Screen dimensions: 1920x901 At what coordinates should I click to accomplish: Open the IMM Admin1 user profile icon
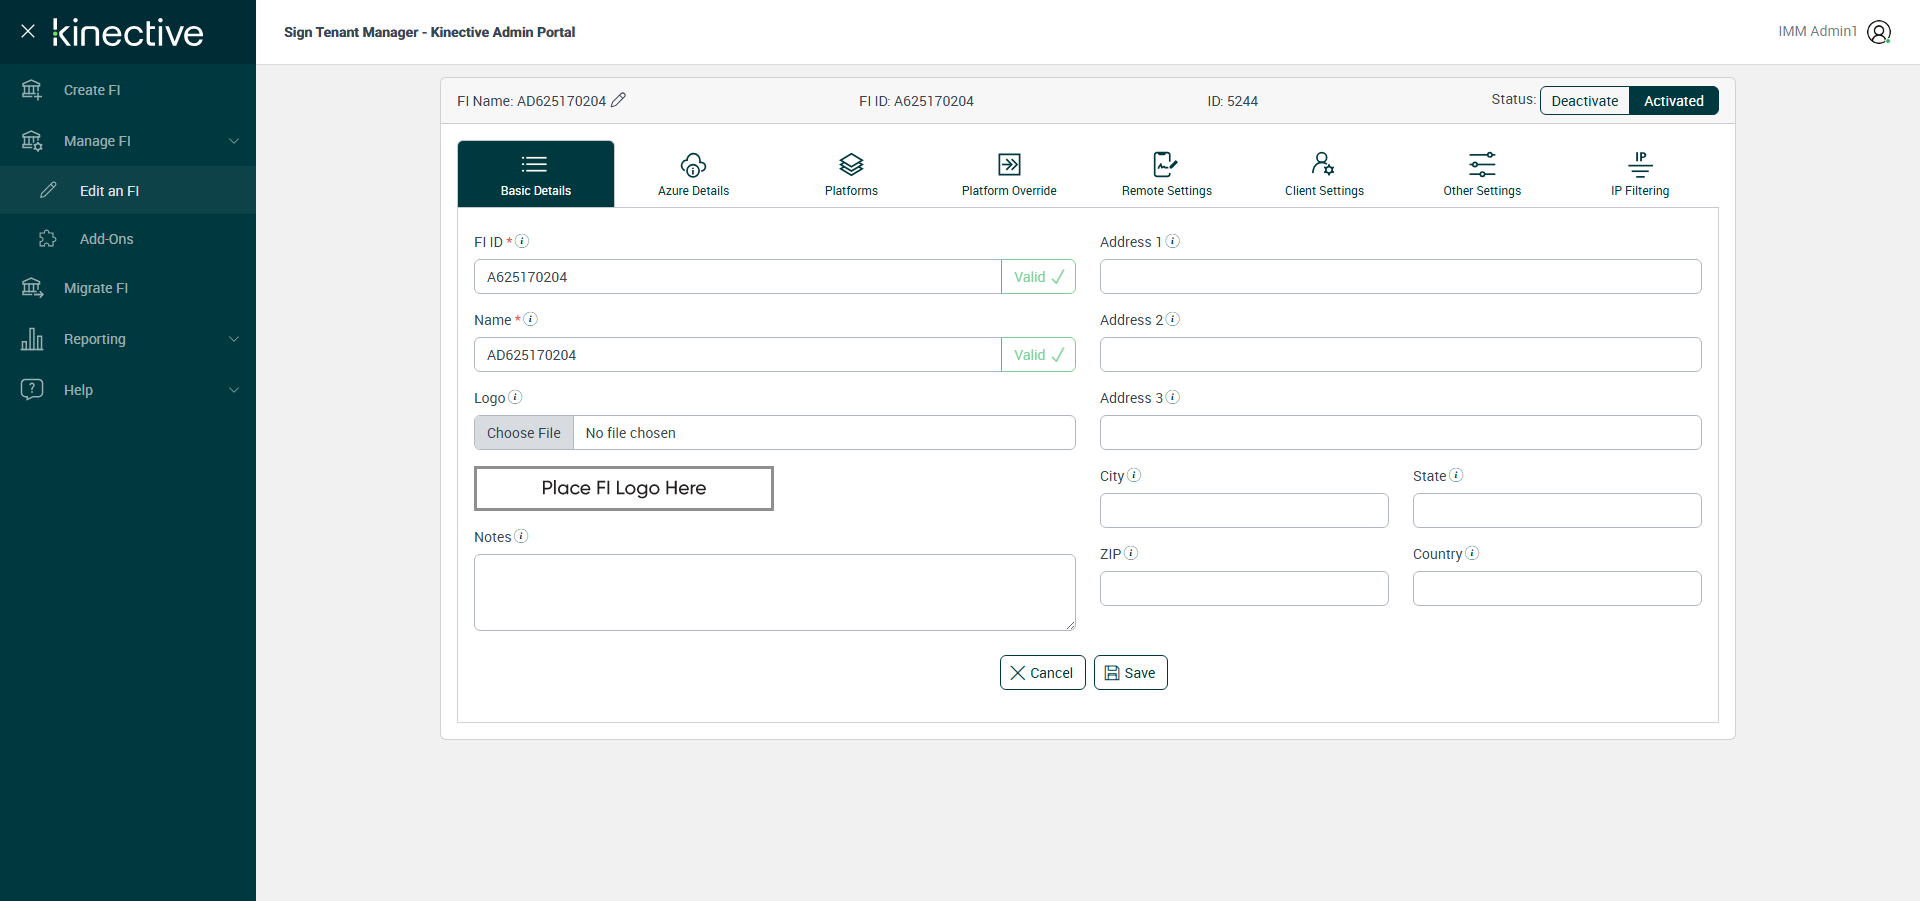[1879, 32]
